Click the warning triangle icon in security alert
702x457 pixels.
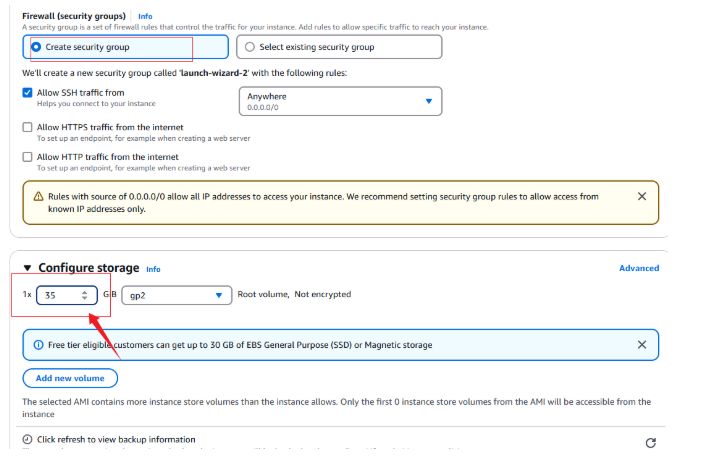click(39, 196)
